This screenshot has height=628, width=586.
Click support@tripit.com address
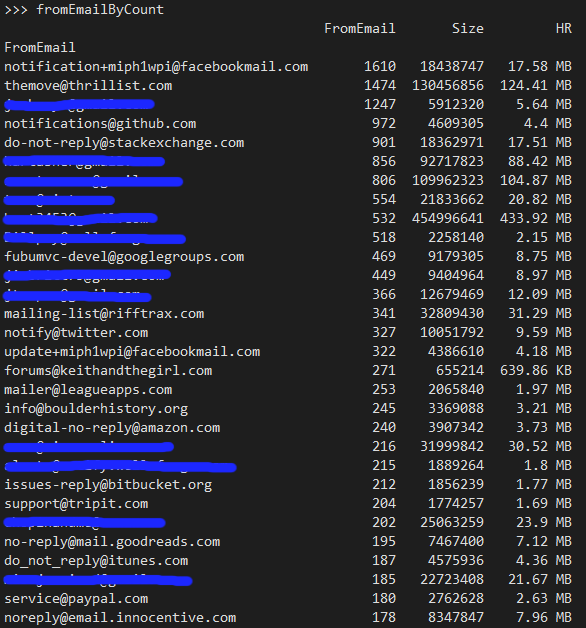76,504
